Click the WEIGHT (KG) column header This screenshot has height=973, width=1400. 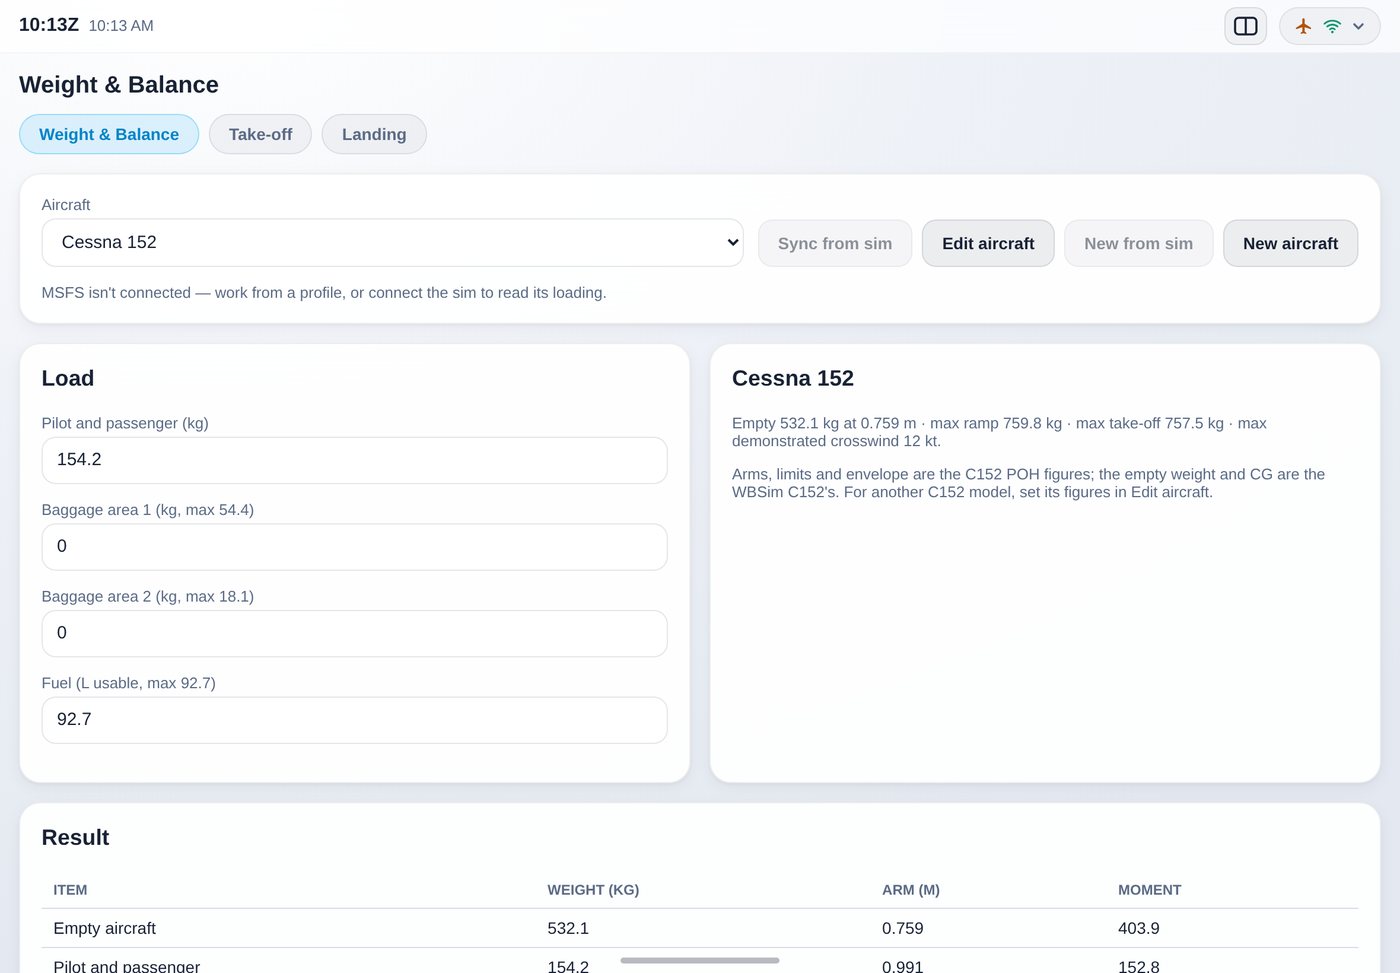click(593, 890)
